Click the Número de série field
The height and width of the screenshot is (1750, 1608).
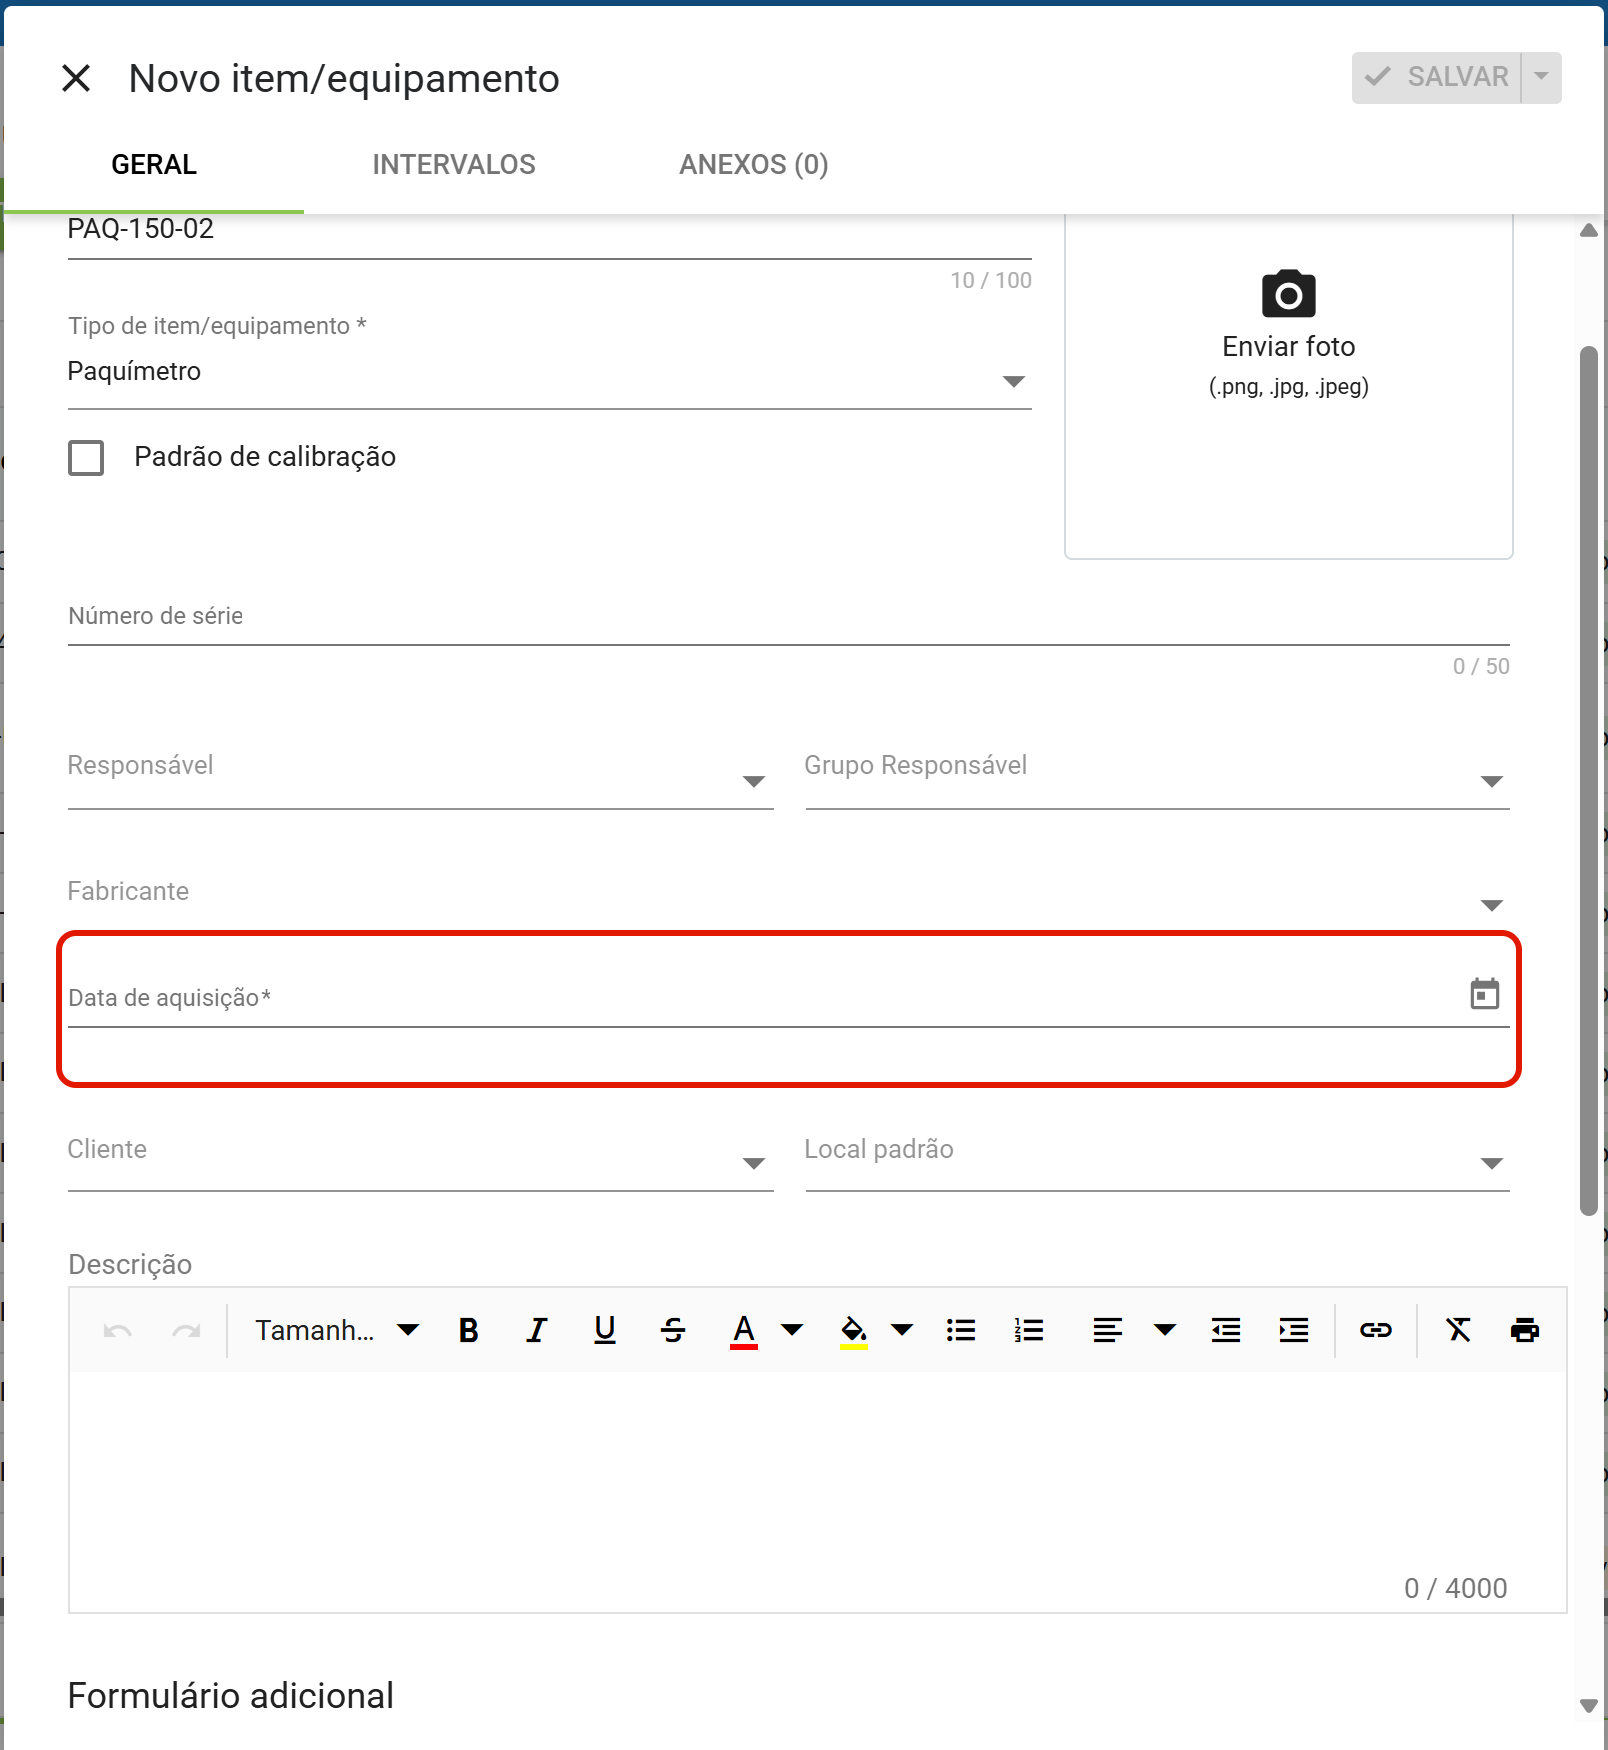tap(788, 617)
